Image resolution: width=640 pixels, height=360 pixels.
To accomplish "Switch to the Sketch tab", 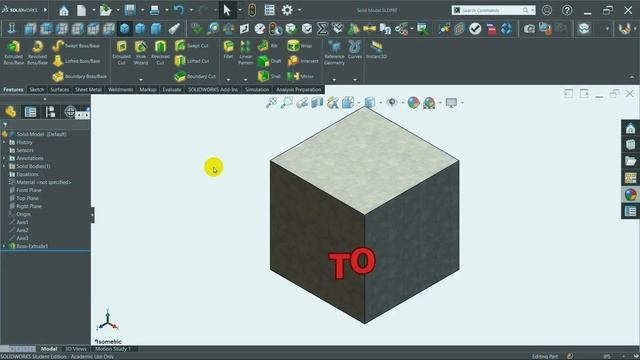I will pos(36,89).
